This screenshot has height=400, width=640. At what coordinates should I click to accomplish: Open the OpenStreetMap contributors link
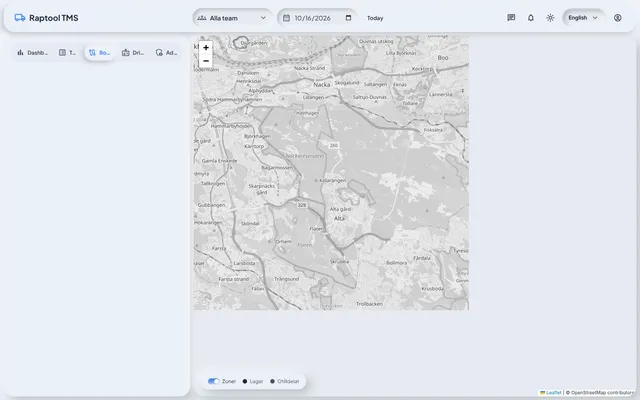click(x=602, y=393)
